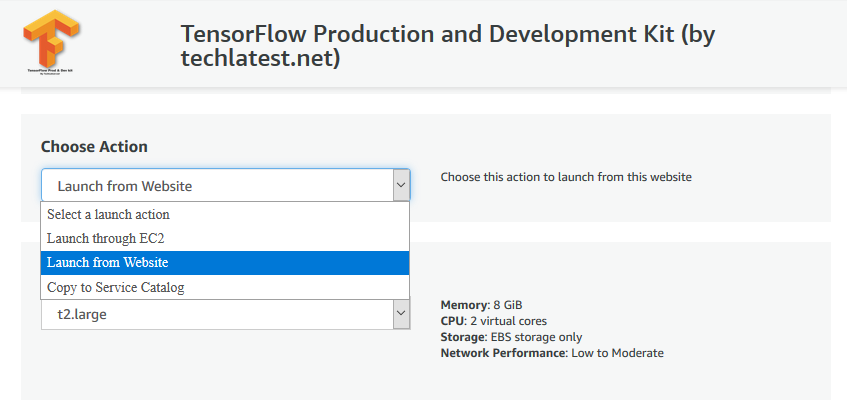Viewport: 847px width, 407px height.
Task: Click the TensorFlow Production and Development Kit title
Action: (448, 46)
